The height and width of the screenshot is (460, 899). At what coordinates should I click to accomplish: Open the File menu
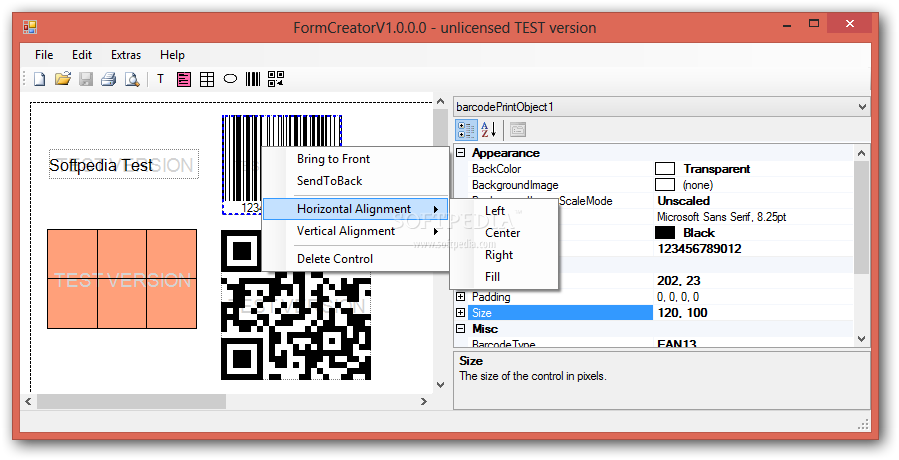44,55
